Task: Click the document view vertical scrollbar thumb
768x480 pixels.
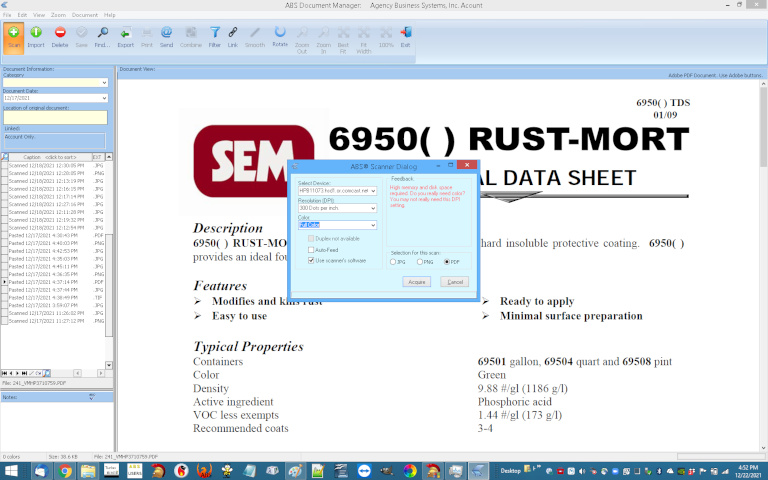Action: coord(763,128)
